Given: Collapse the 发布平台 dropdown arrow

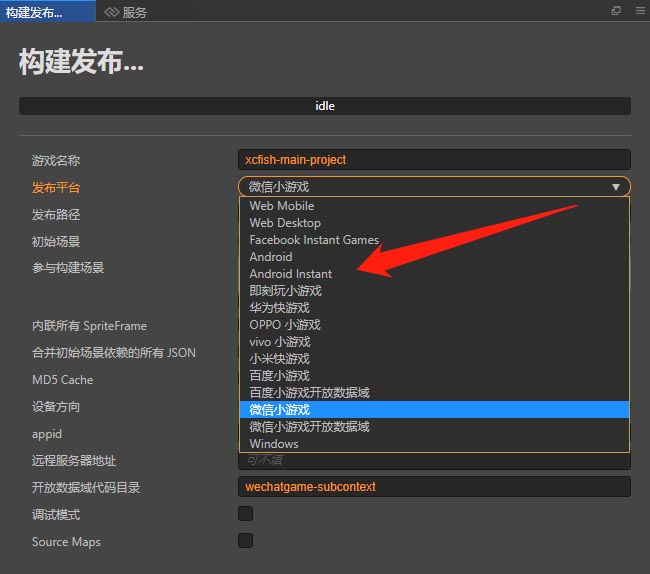Looking at the screenshot, I should (615, 187).
